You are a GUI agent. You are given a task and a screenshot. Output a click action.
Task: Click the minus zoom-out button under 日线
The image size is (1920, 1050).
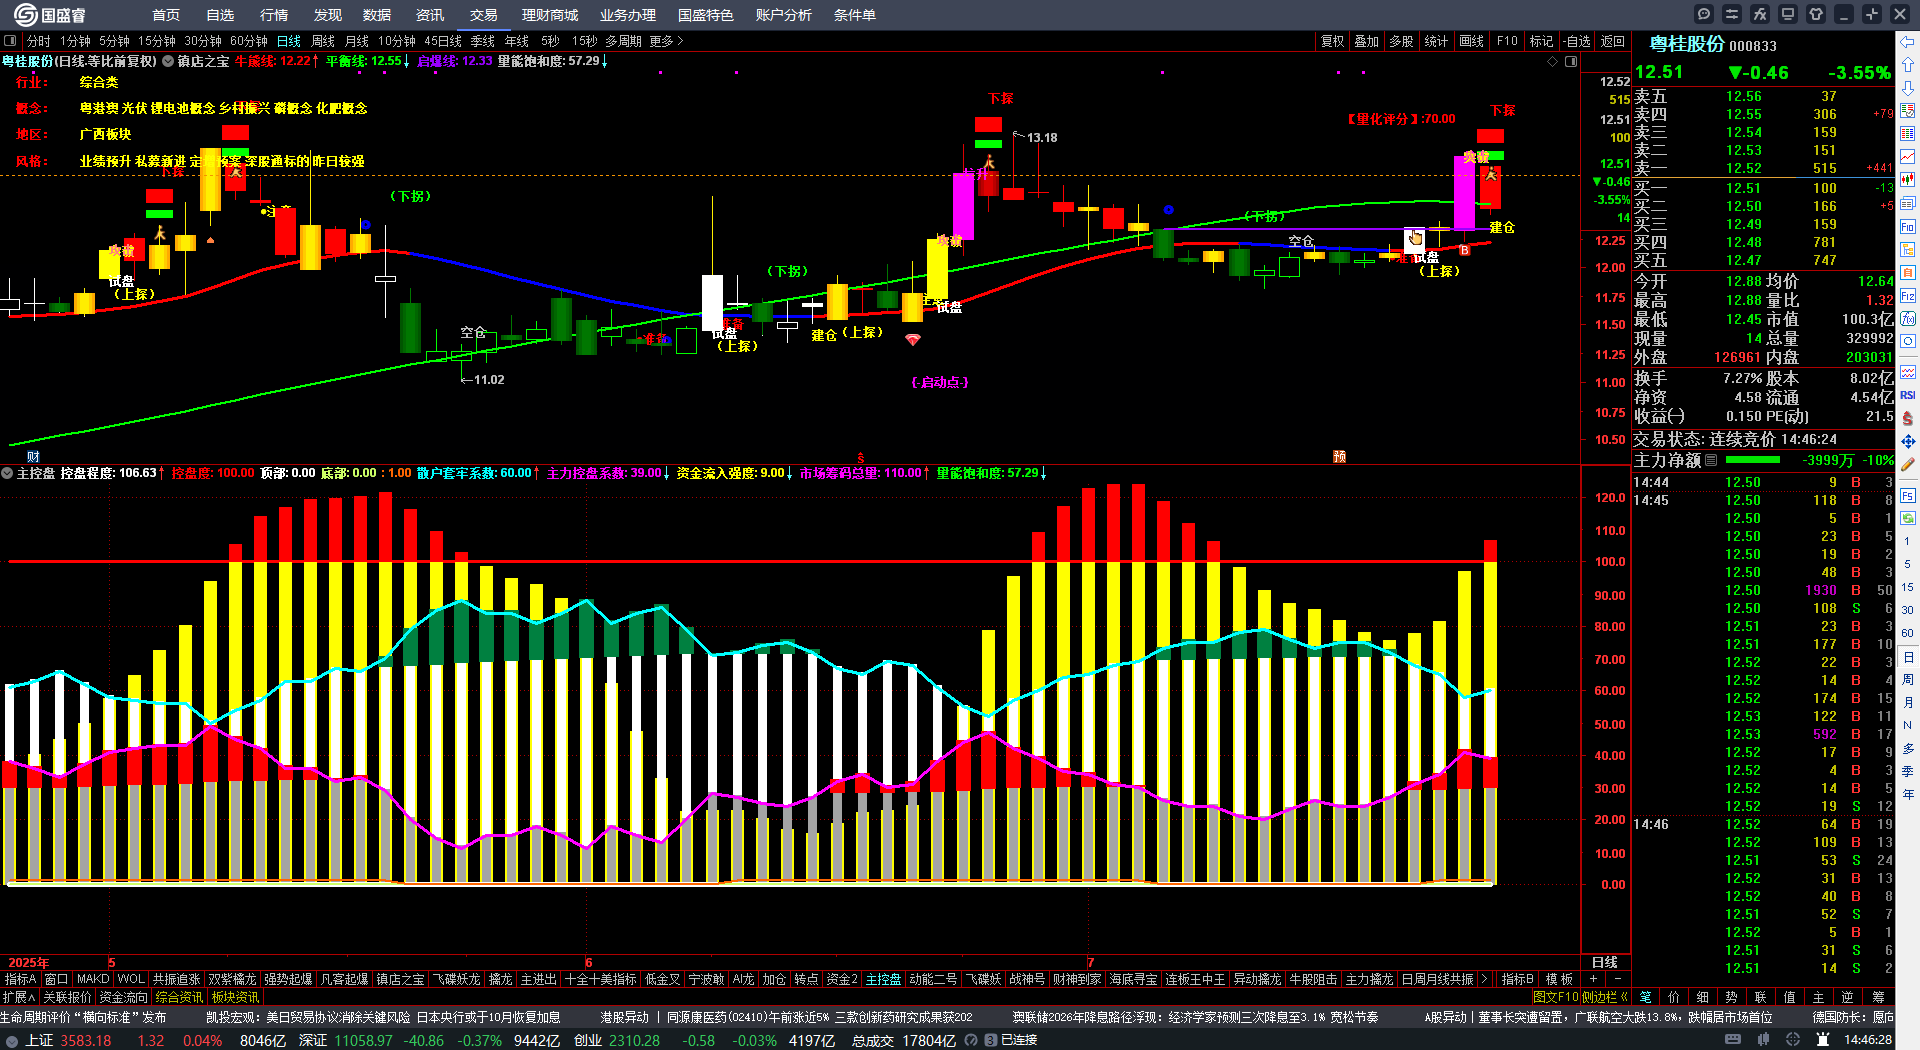(x=1617, y=979)
